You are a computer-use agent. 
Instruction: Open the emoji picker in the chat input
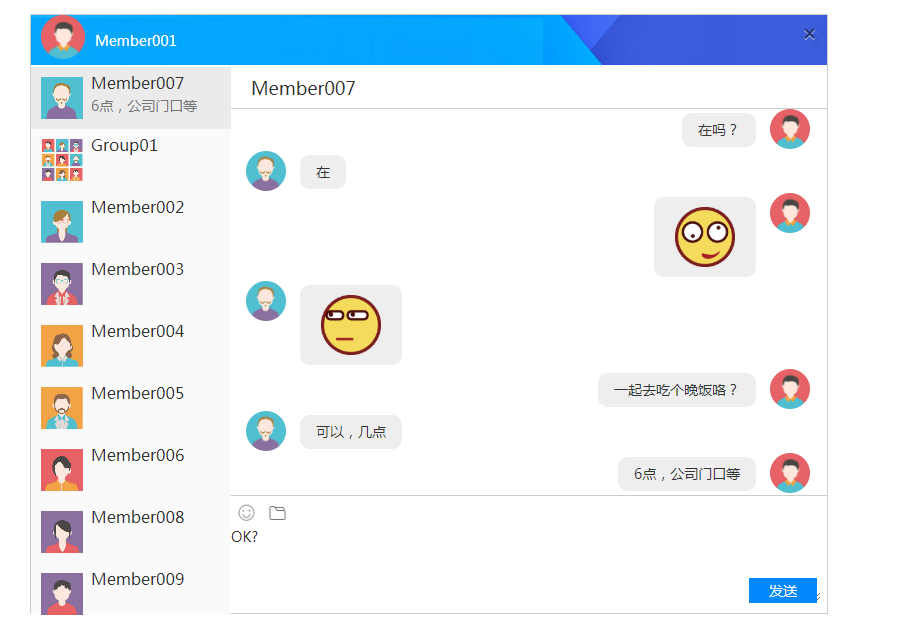tap(246, 512)
